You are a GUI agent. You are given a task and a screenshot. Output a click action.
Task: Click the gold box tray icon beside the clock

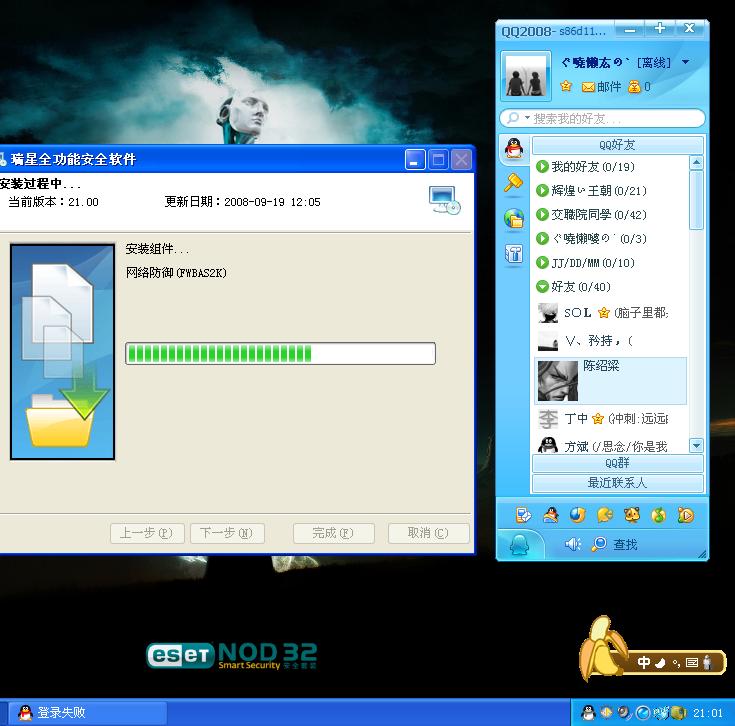point(678,713)
